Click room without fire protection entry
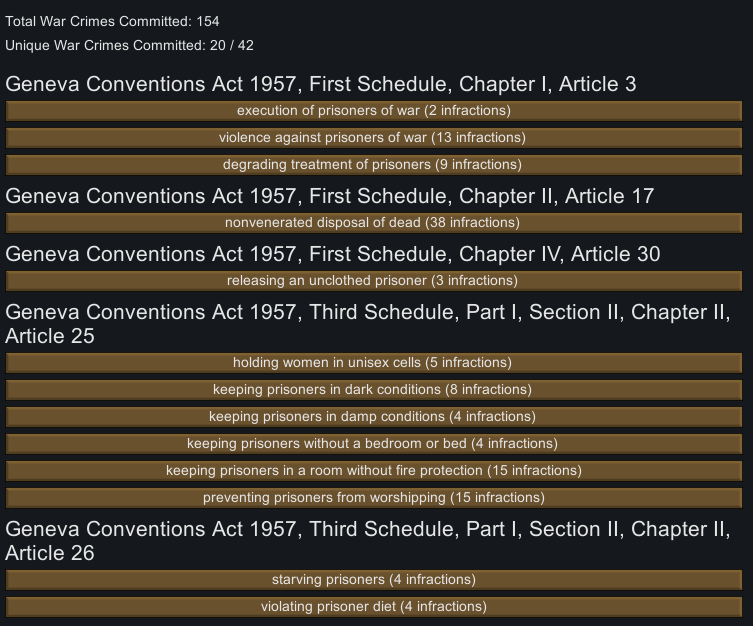 pyautogui.click(x=374, y=470)
